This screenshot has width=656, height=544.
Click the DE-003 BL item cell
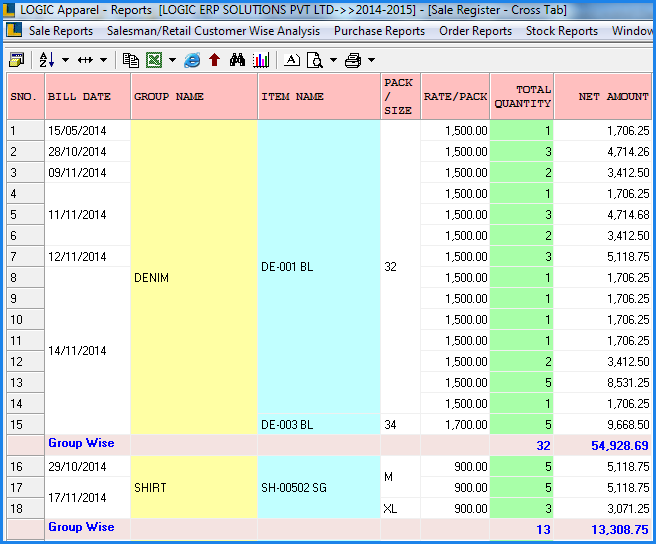click(319, 424)
